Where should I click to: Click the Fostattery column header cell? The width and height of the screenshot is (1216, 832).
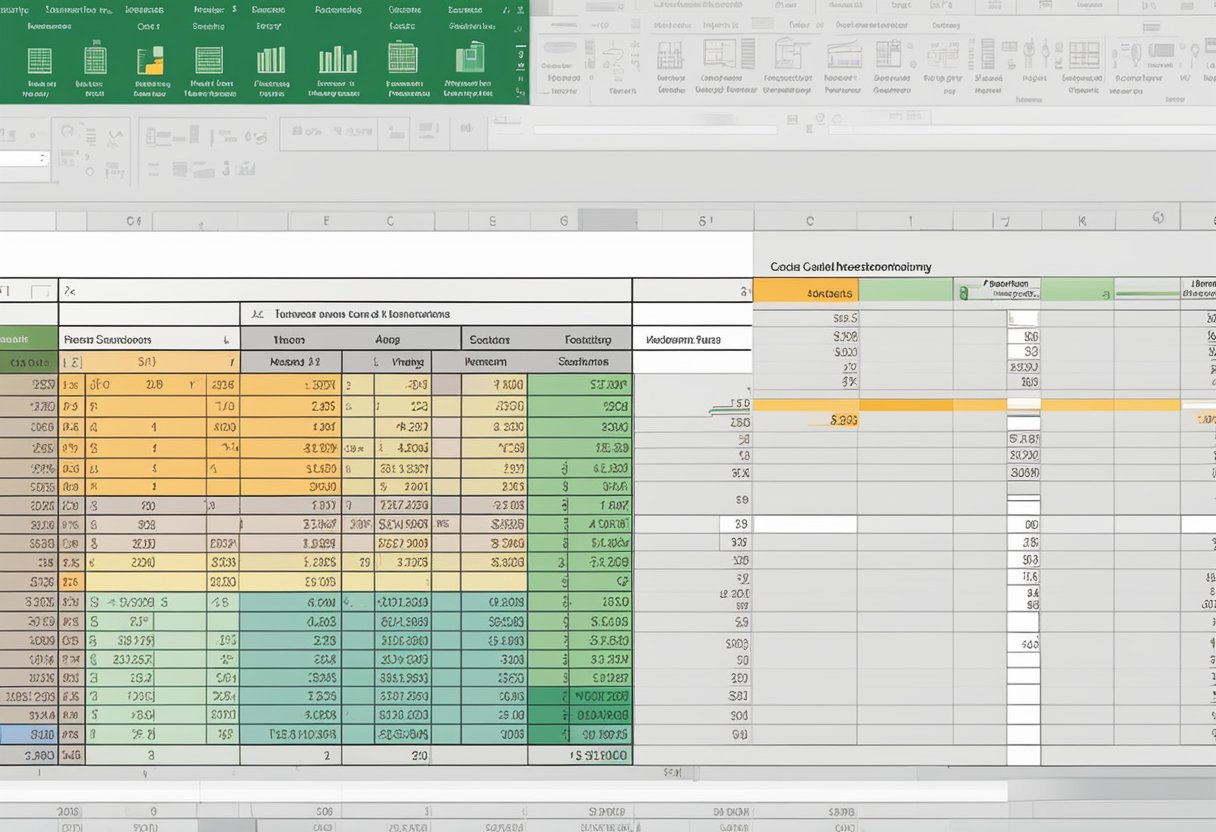[594, 339]
